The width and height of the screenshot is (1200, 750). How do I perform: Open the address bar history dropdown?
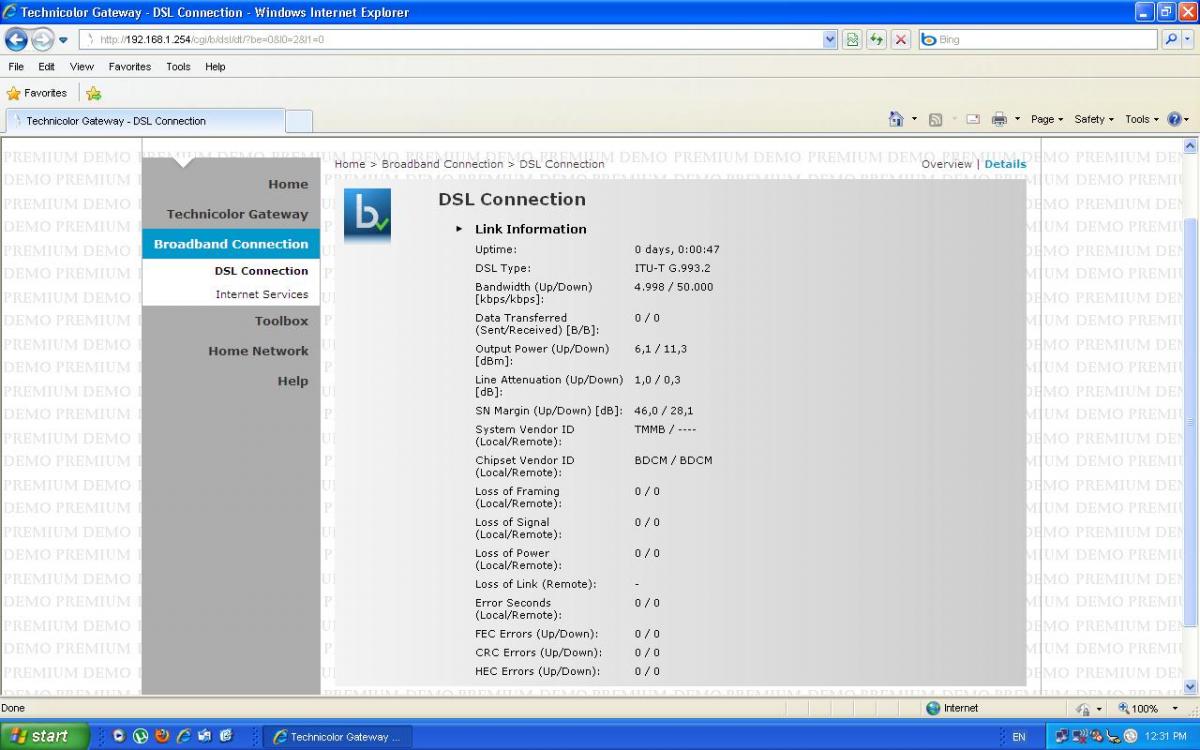pyautogui.click(x=830, y=40)
